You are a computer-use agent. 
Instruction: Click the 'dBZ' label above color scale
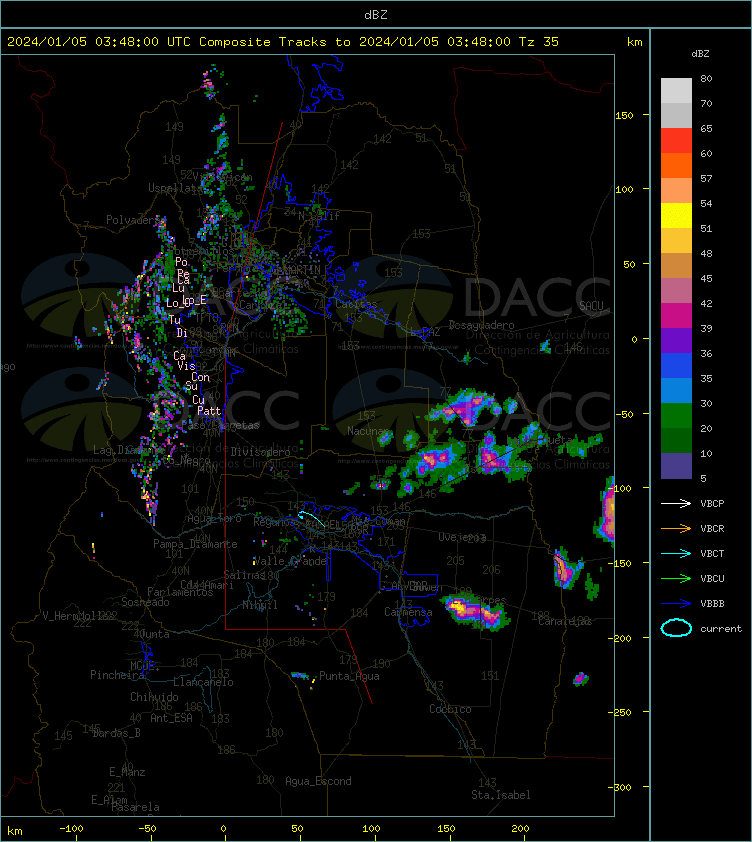700,54
